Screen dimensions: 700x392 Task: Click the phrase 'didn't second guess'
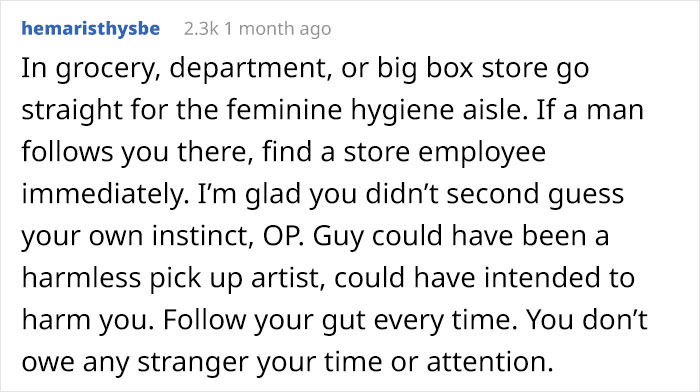tap(494, 194)
